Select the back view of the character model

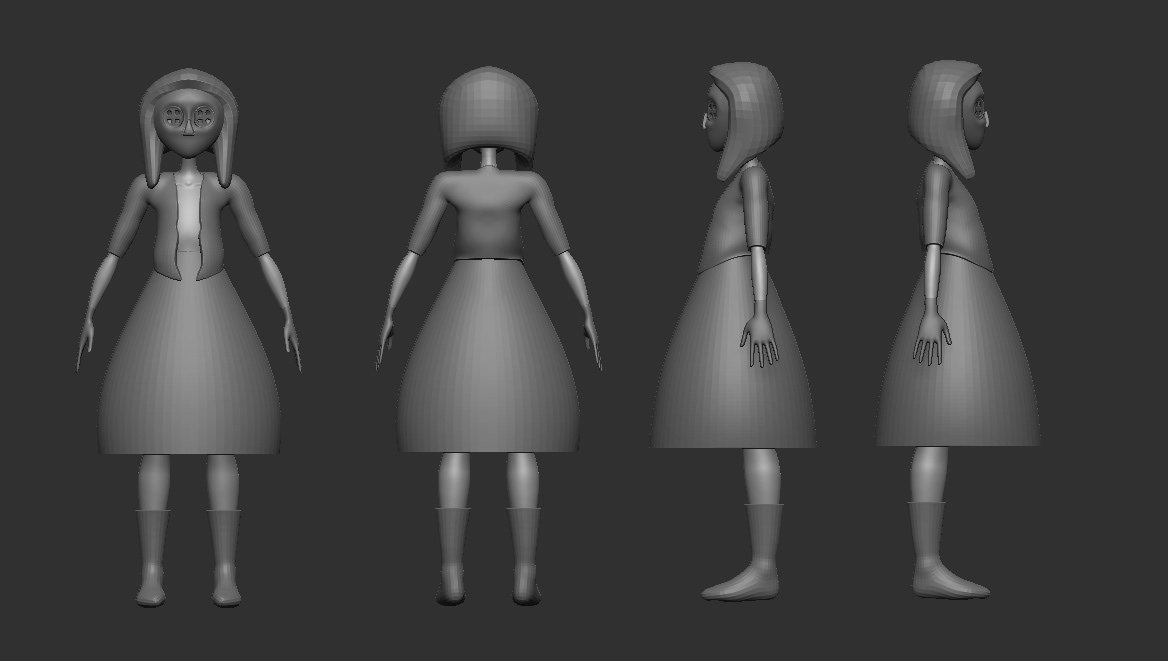pos(489,335)
